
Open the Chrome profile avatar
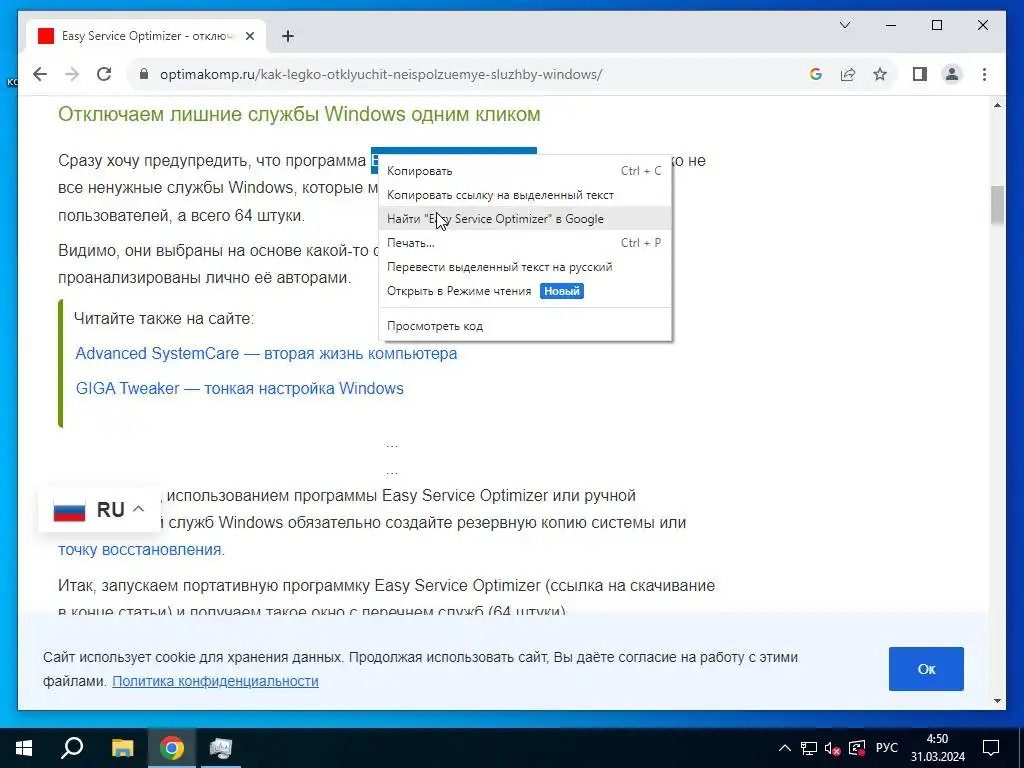tap(952, 74)
